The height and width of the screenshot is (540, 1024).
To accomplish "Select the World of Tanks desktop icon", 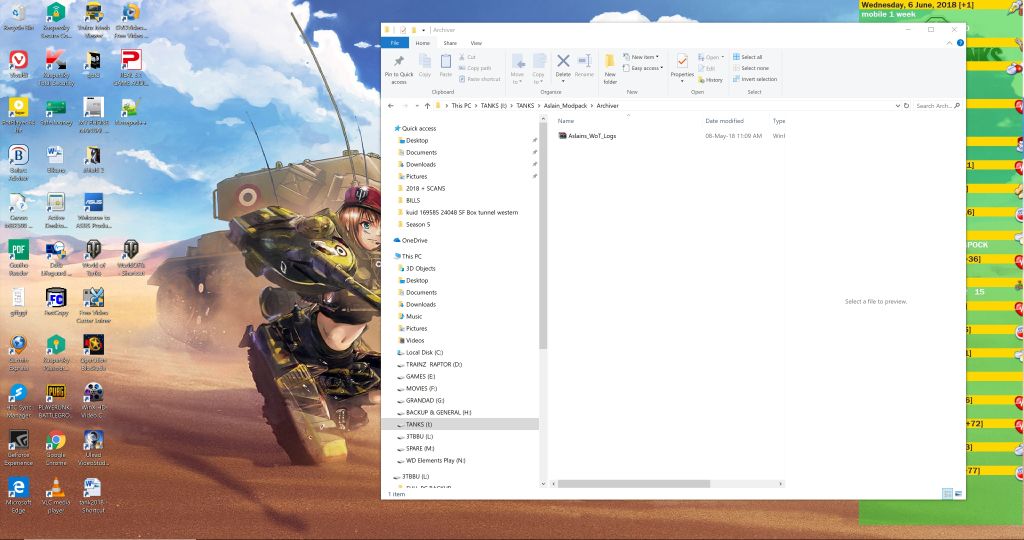I will point(93,258).
